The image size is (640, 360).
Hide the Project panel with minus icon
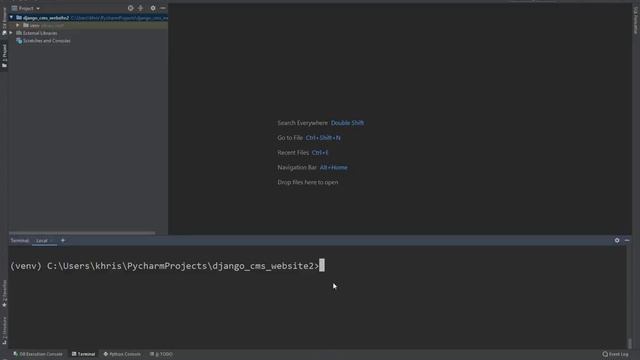pos(162,8)
